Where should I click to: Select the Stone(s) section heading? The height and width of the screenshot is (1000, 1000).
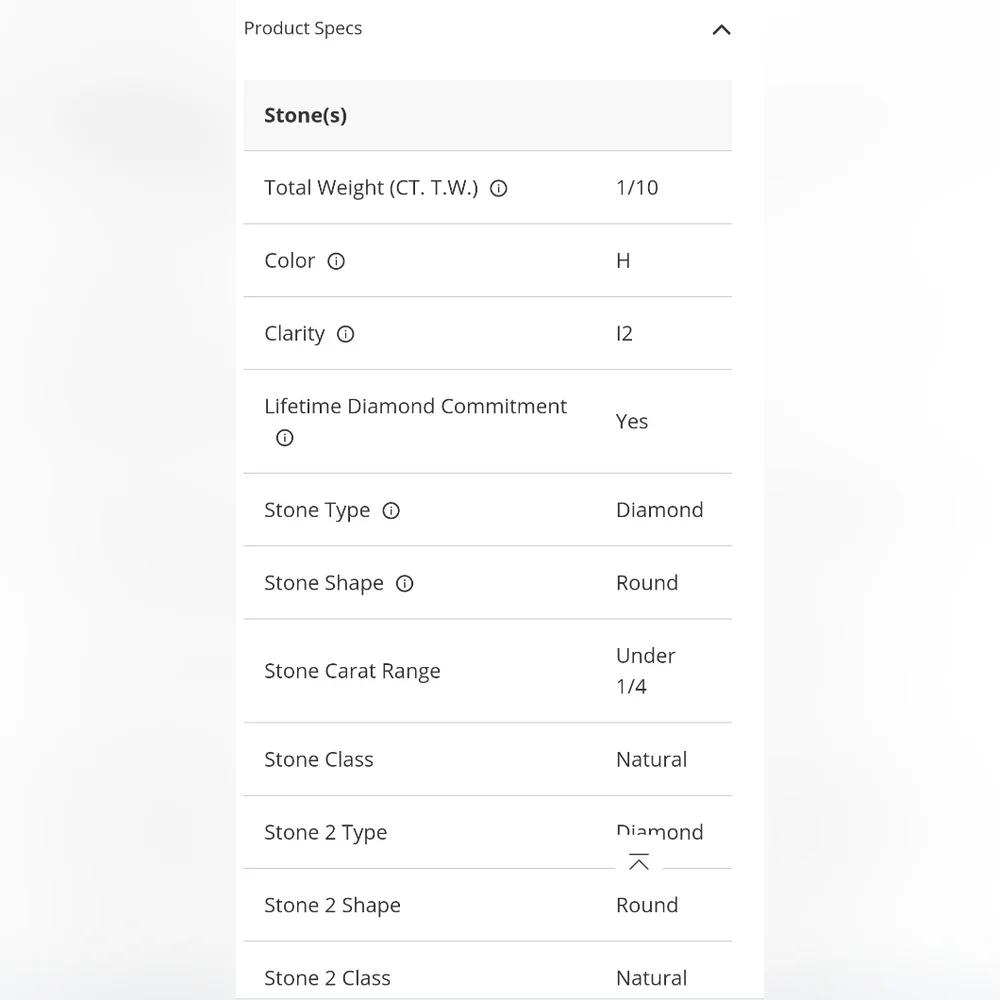point(305,115)
